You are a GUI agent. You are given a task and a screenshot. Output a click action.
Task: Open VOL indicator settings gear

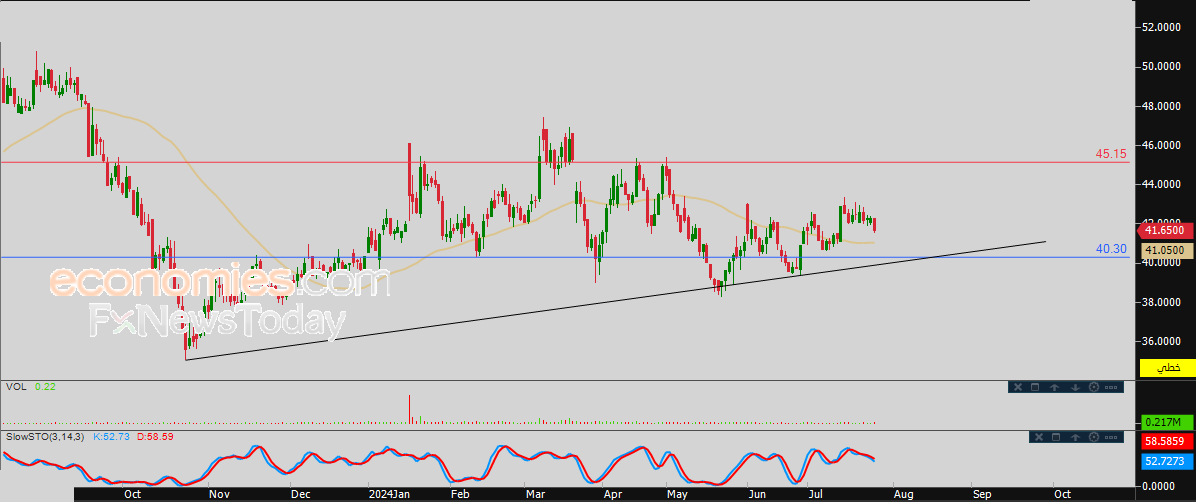tap(1094, 387)
